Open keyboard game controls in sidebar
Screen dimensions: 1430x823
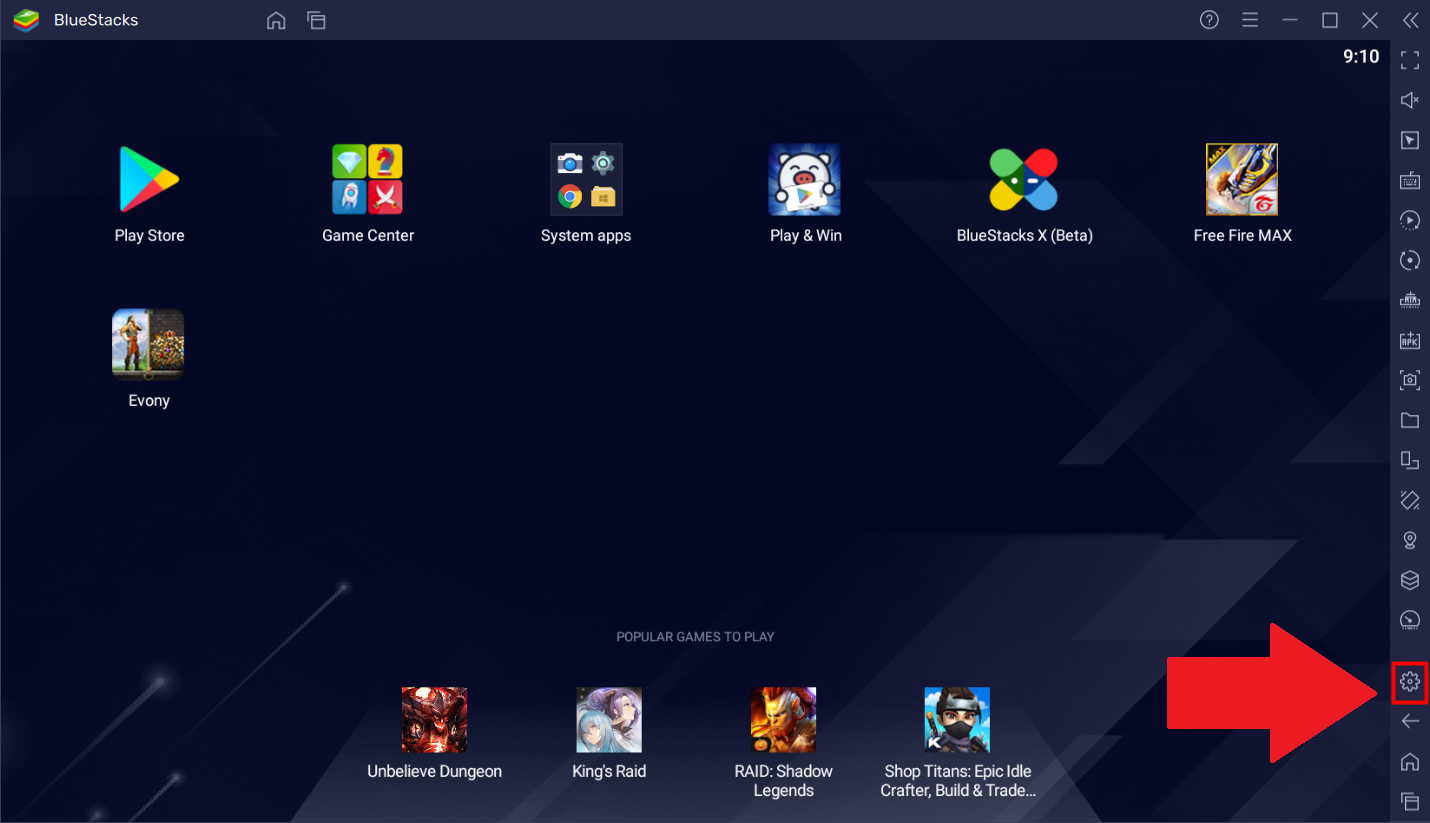click(x=1410, y=180)
